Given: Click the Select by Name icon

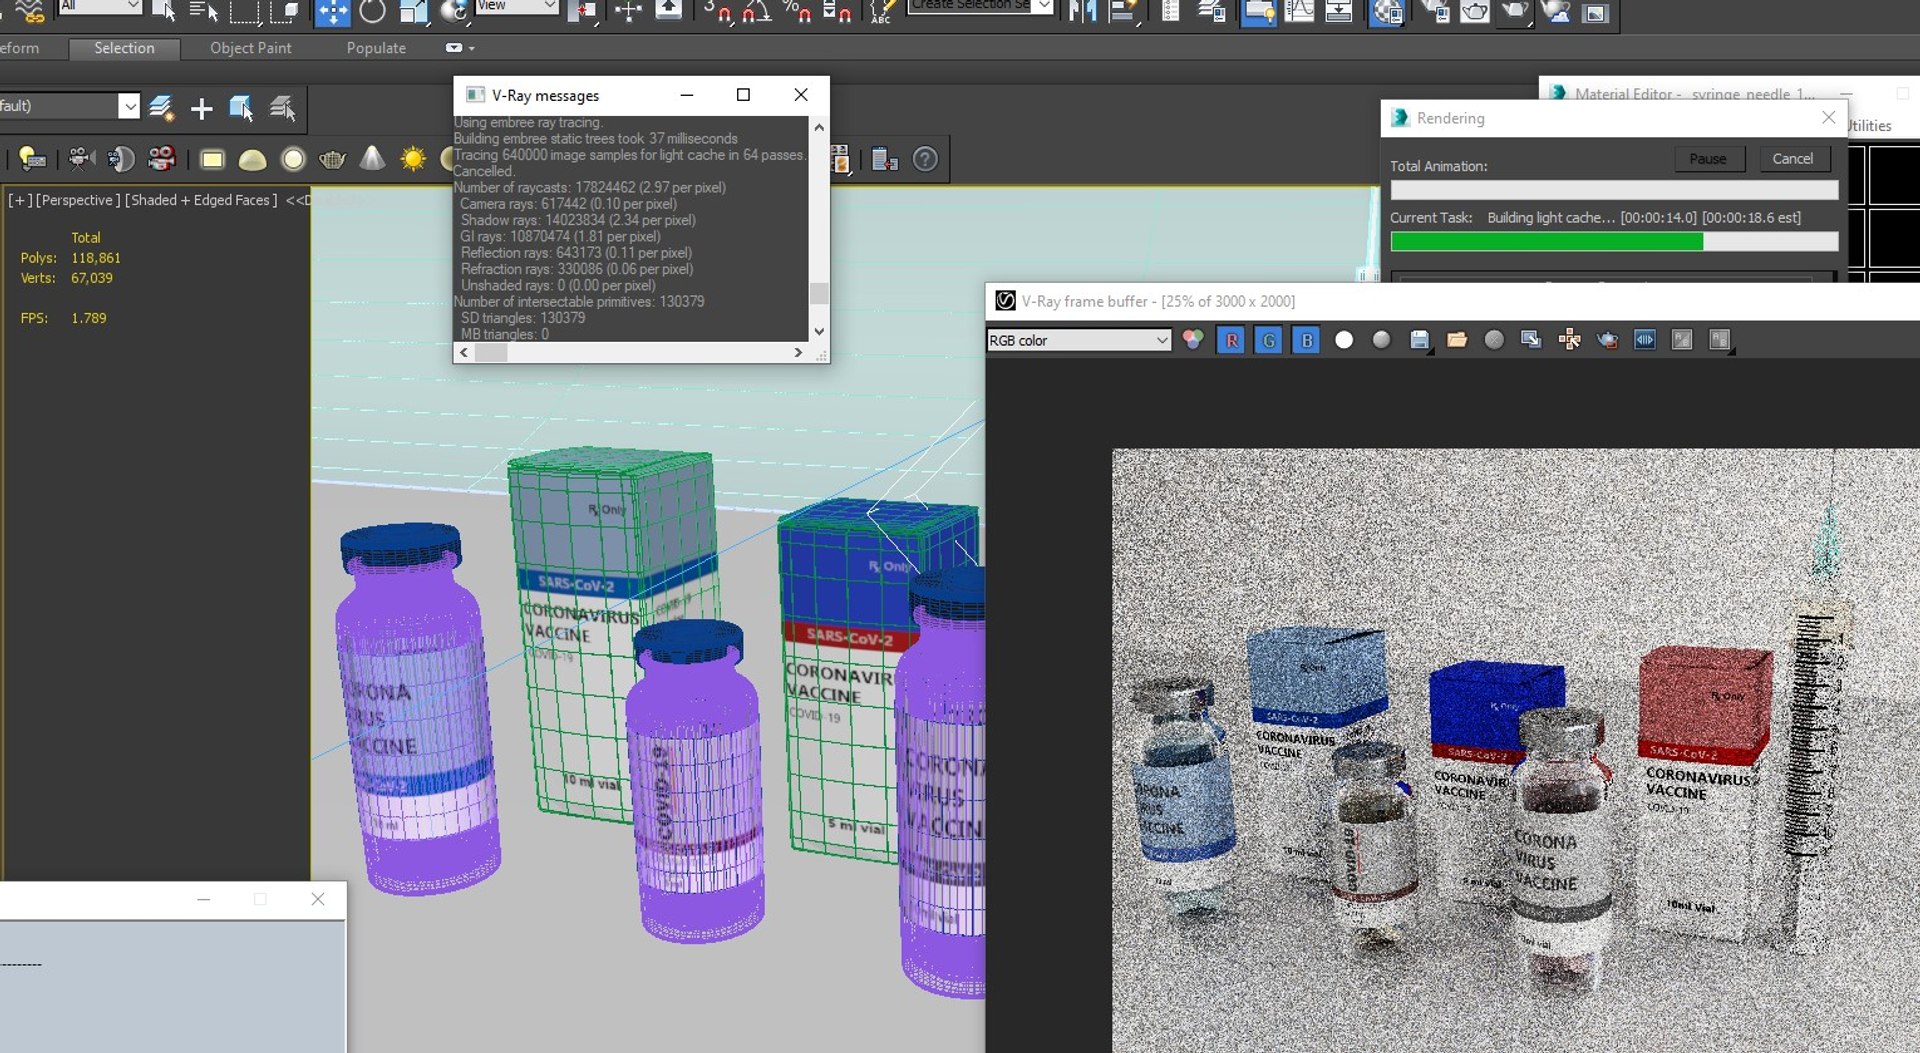Looking at the screenshot, I should tap(203, 12).
